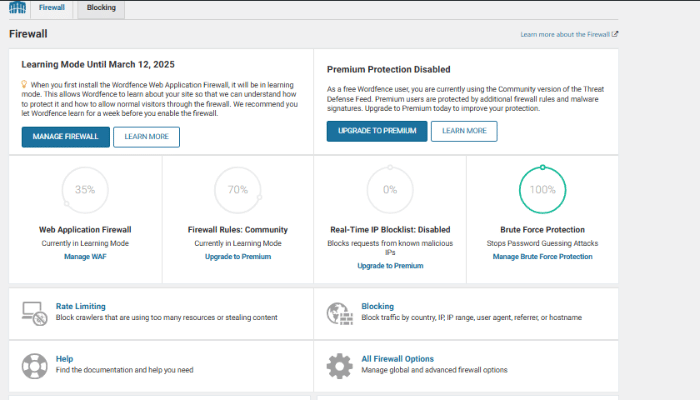The image size is (700, 400).
Task: Click Blocks requests from known malicious IPs text
Action: pos(390,248)
